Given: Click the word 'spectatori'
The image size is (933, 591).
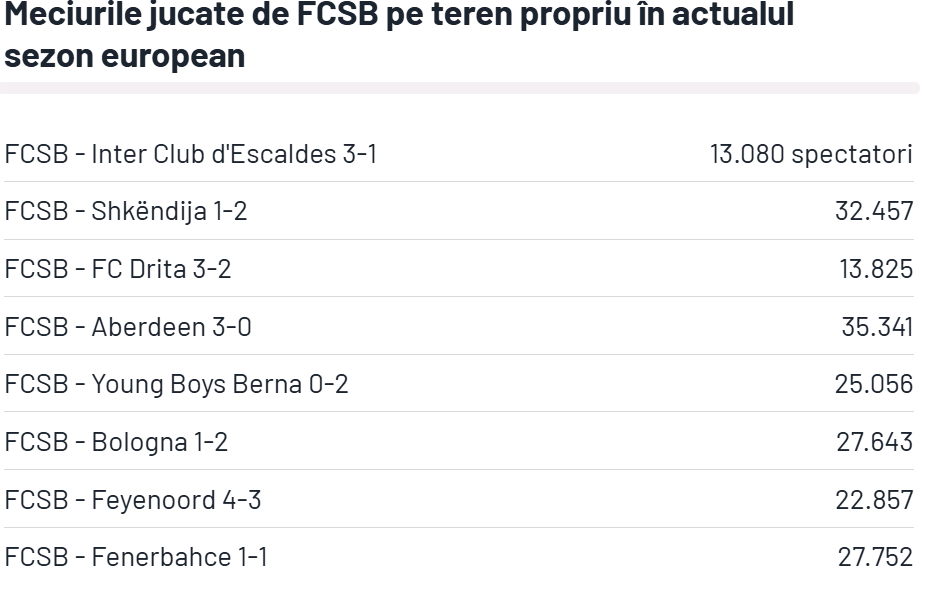Looking at the screenshot, I should [x=851, y=155].
